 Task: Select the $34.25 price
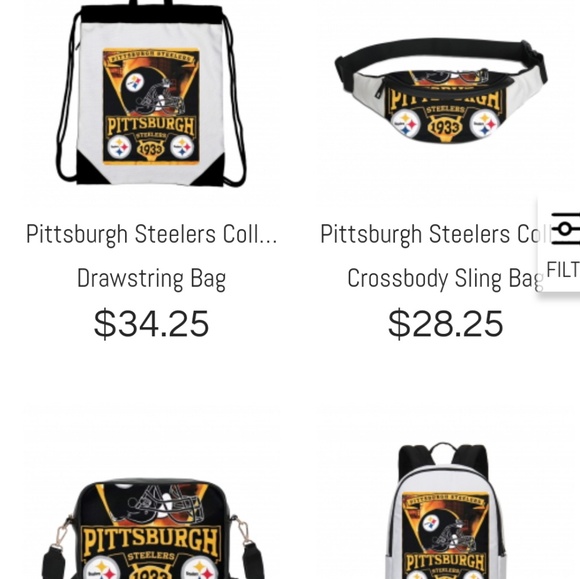pyautogui.click(x=151, y=324)
